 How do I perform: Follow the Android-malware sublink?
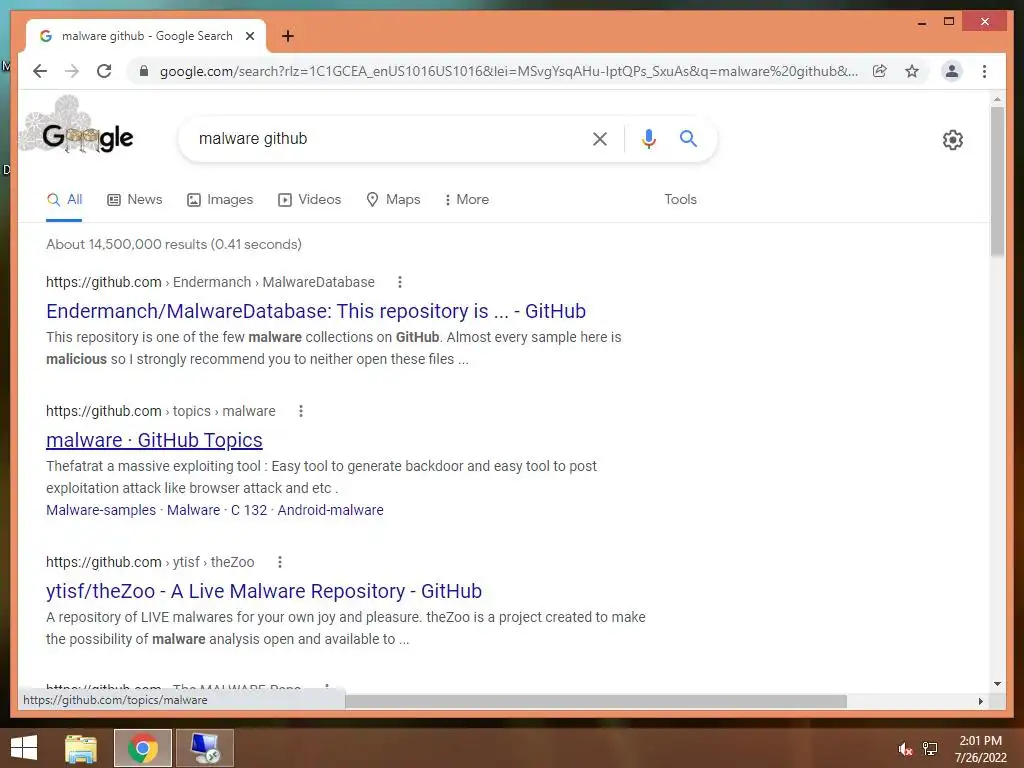click(x=330, y=510)
